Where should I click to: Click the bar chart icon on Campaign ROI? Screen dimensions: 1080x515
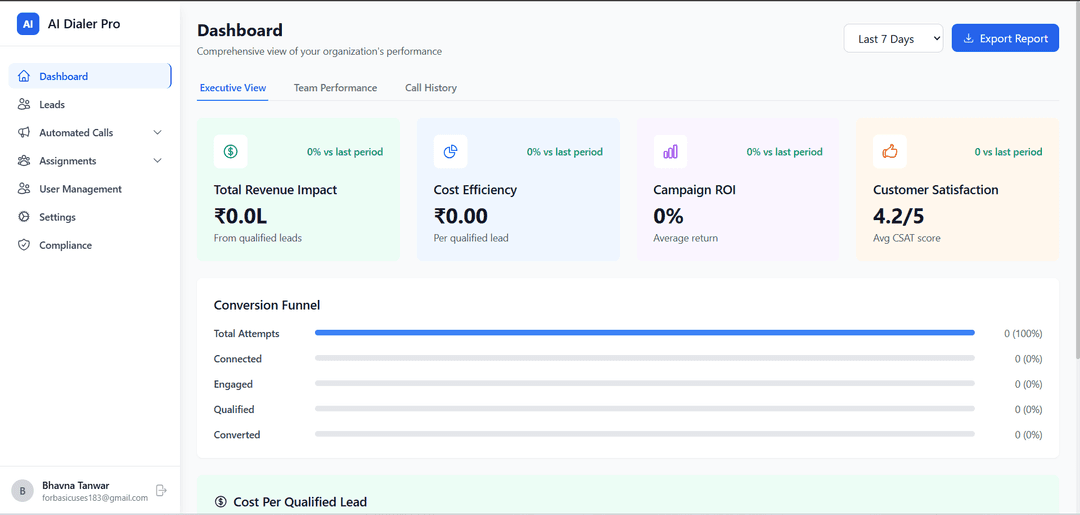670,152
